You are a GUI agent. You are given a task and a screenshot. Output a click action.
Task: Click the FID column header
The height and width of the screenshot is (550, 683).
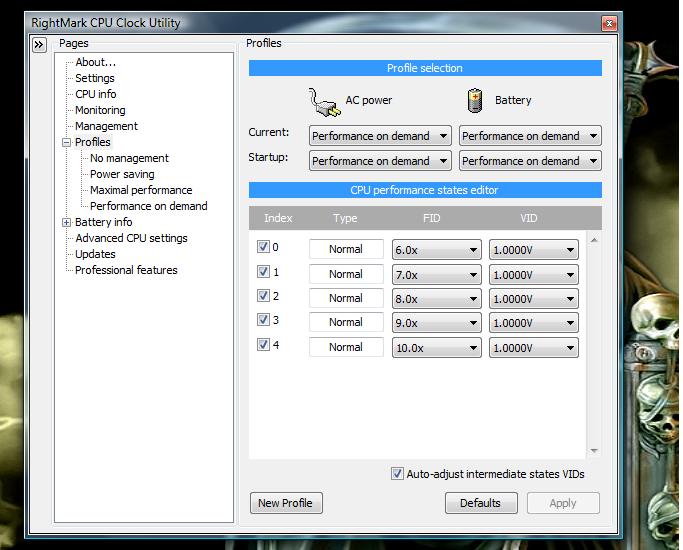(x=431, y=218)
